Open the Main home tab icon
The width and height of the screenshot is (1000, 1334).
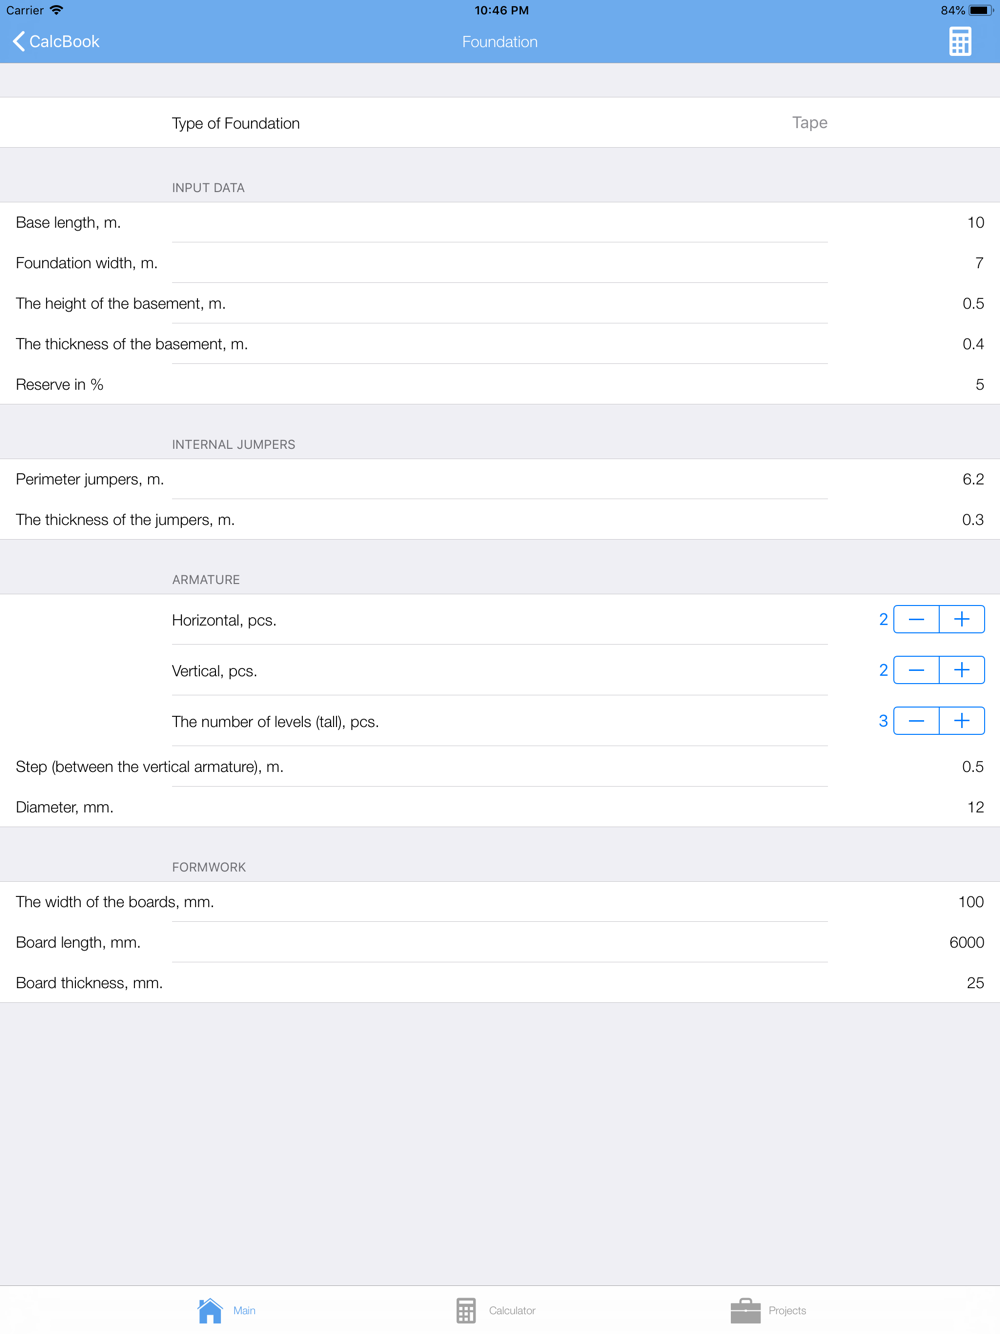coord(210,1310)
